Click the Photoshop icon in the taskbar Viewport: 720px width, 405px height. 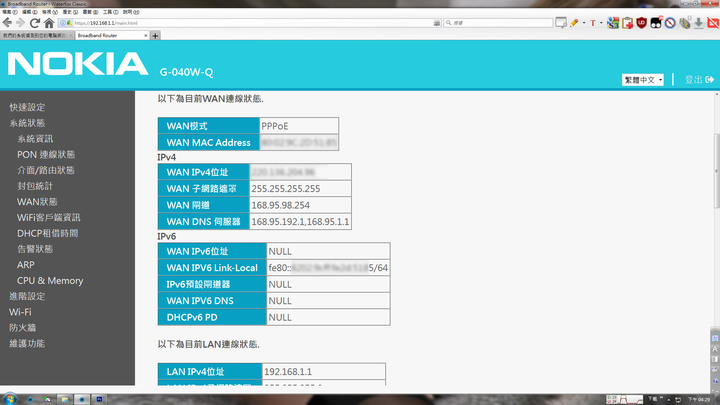[x=99, y=399]
